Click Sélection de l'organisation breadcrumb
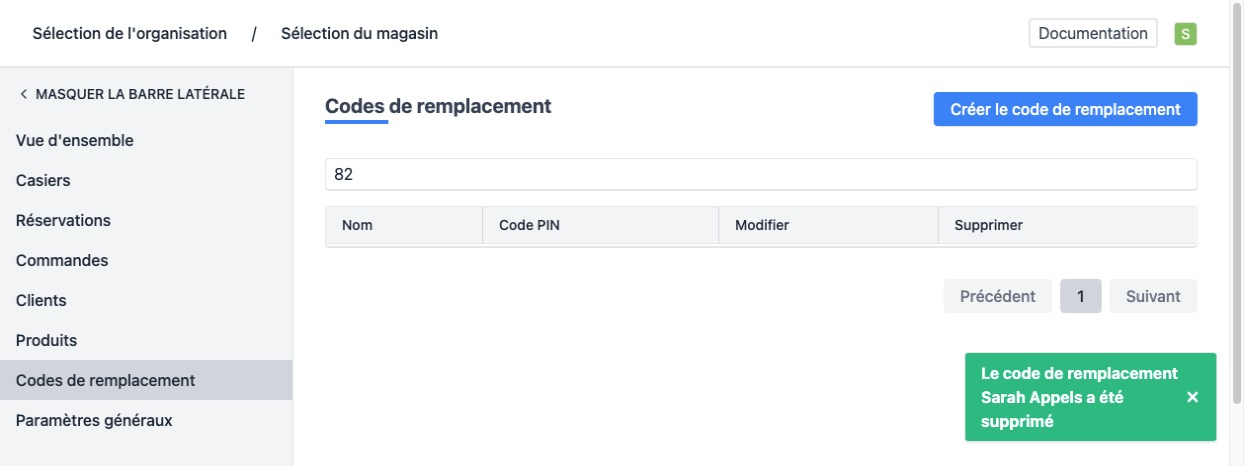 click(129, 34)
